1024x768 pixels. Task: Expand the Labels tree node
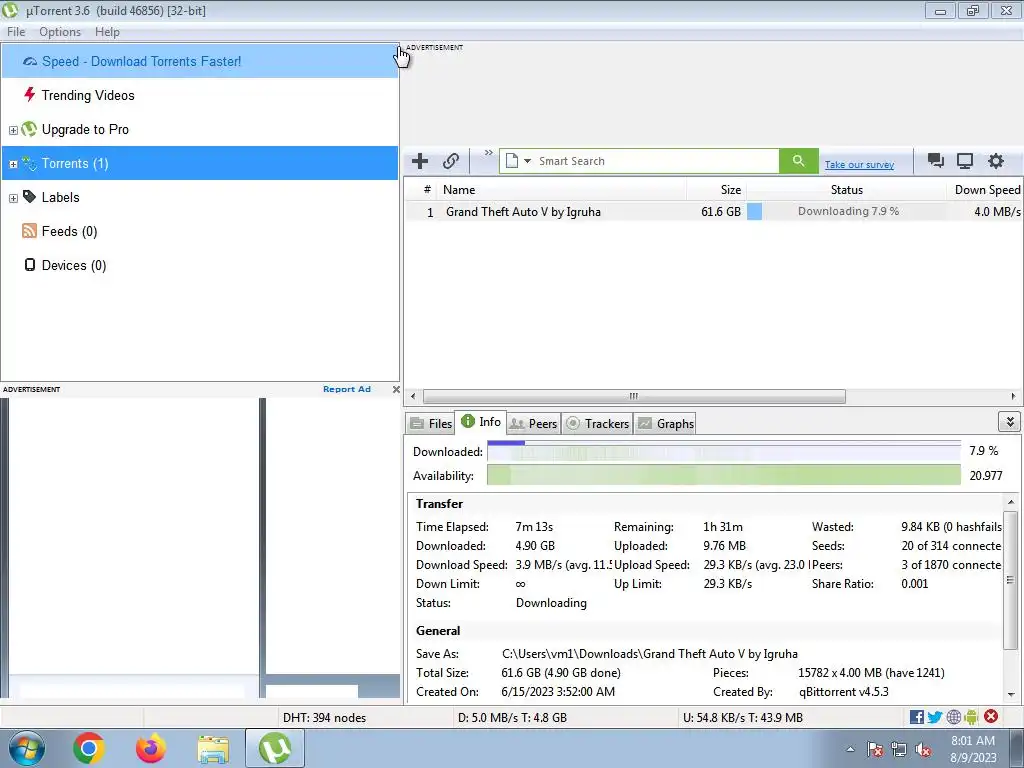[x=13, y=198]
